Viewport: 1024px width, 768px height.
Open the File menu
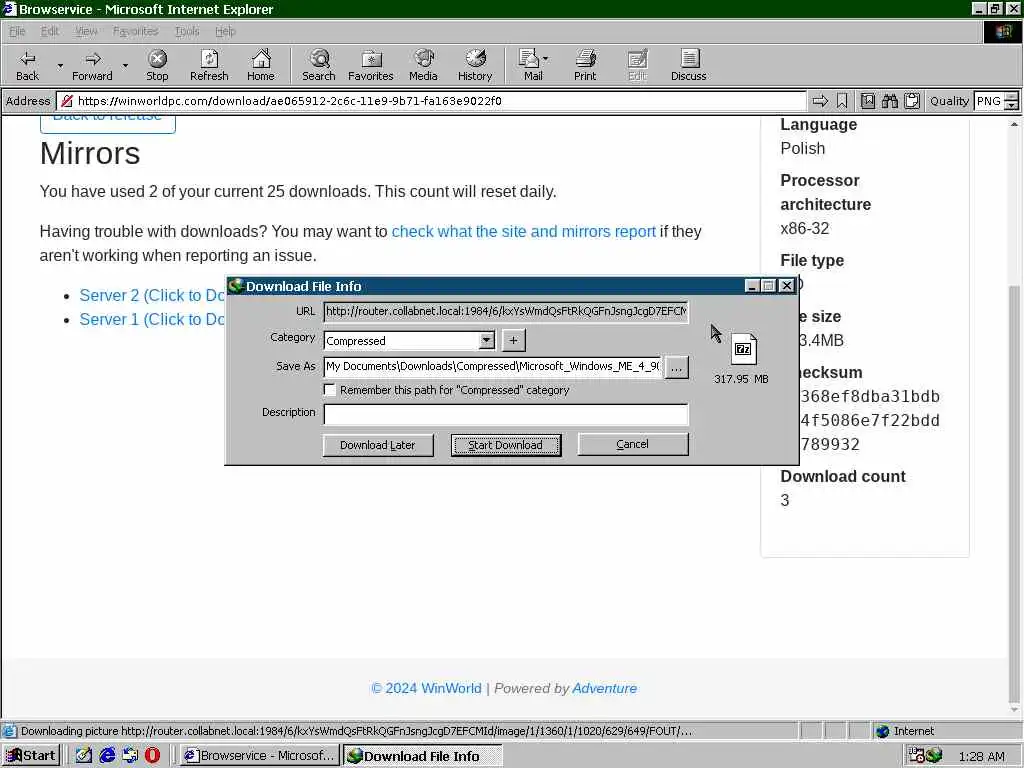tap(17, 31)
